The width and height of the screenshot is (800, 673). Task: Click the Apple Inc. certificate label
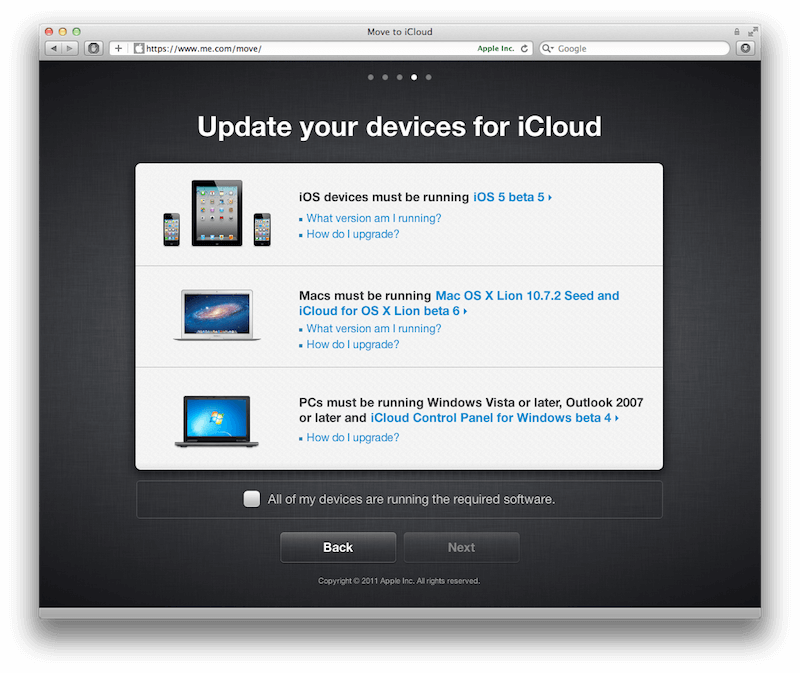(x=495, y=48)
